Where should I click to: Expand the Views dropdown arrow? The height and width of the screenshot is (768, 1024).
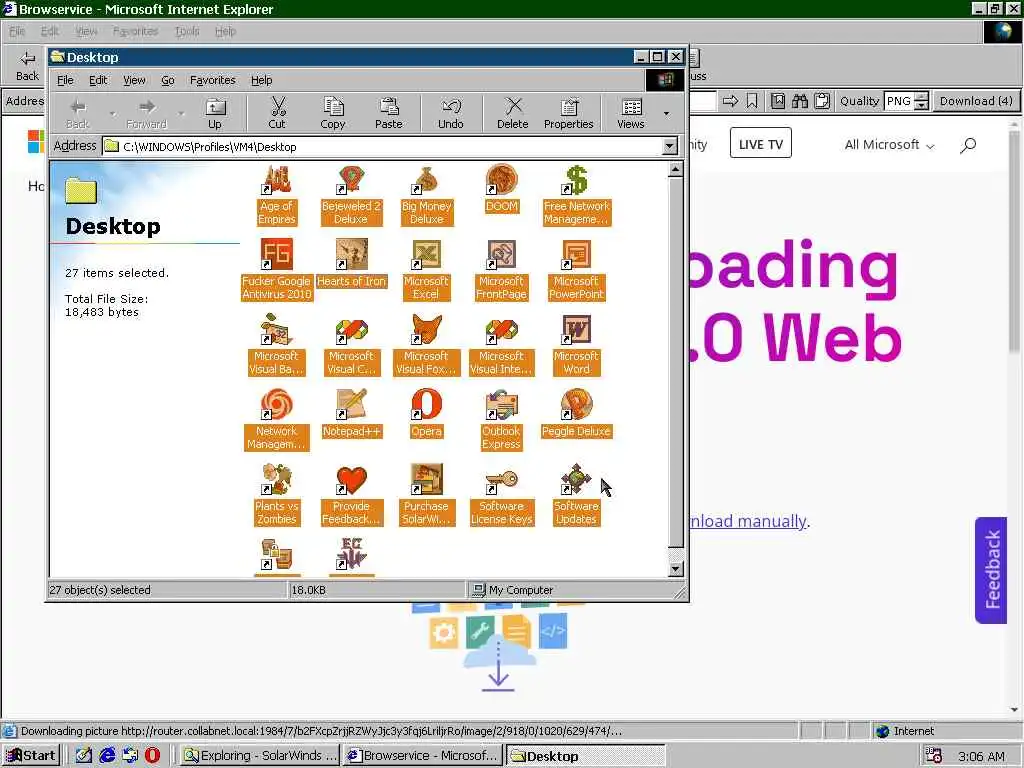666,114
